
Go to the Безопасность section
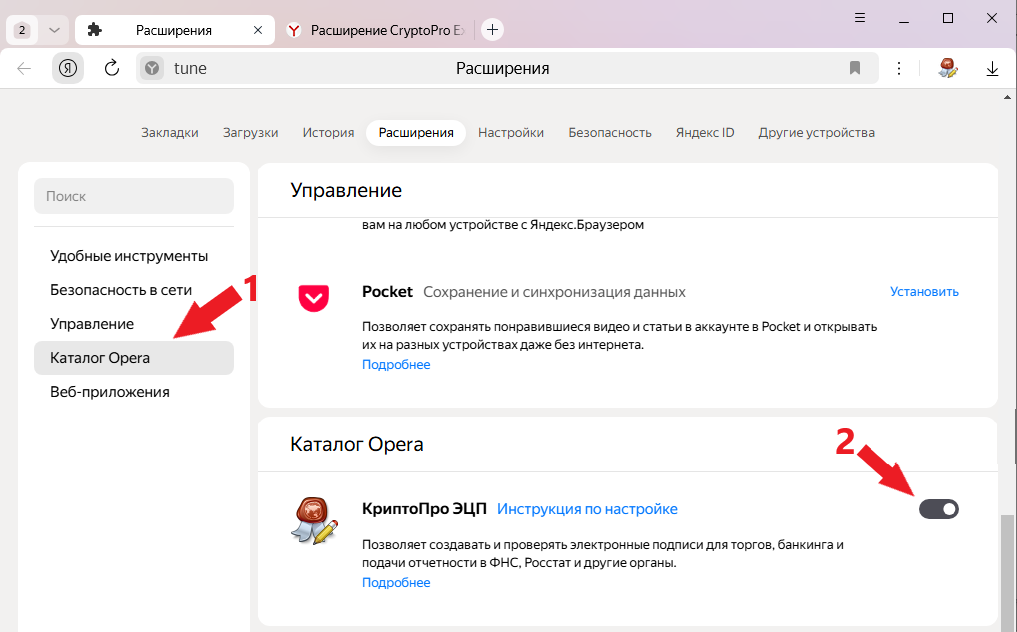tap(610, 133)
